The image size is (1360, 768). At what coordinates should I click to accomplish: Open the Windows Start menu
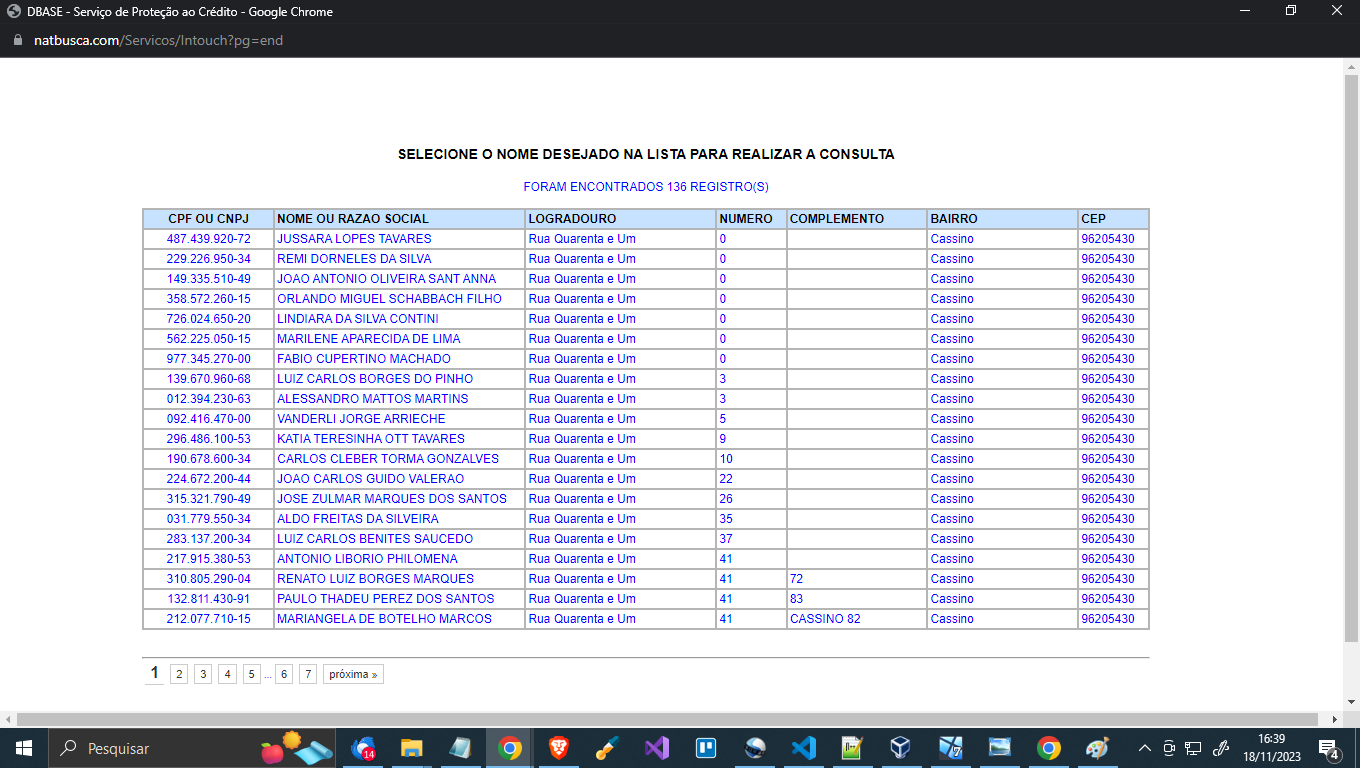pyautogui.click(x=23, y=748)
